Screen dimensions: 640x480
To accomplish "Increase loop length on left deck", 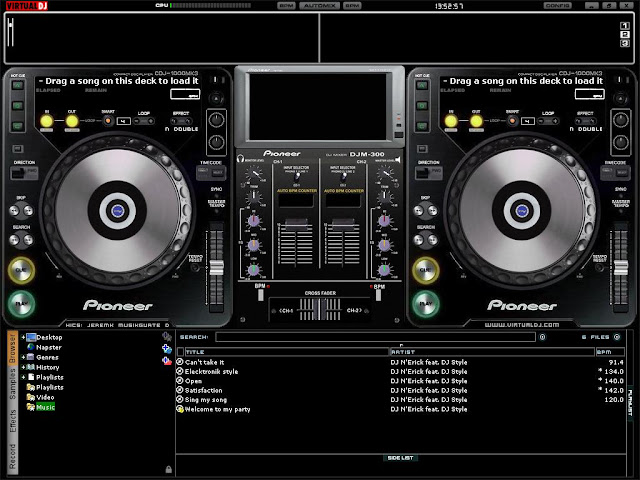I will [x=151, y=121].
